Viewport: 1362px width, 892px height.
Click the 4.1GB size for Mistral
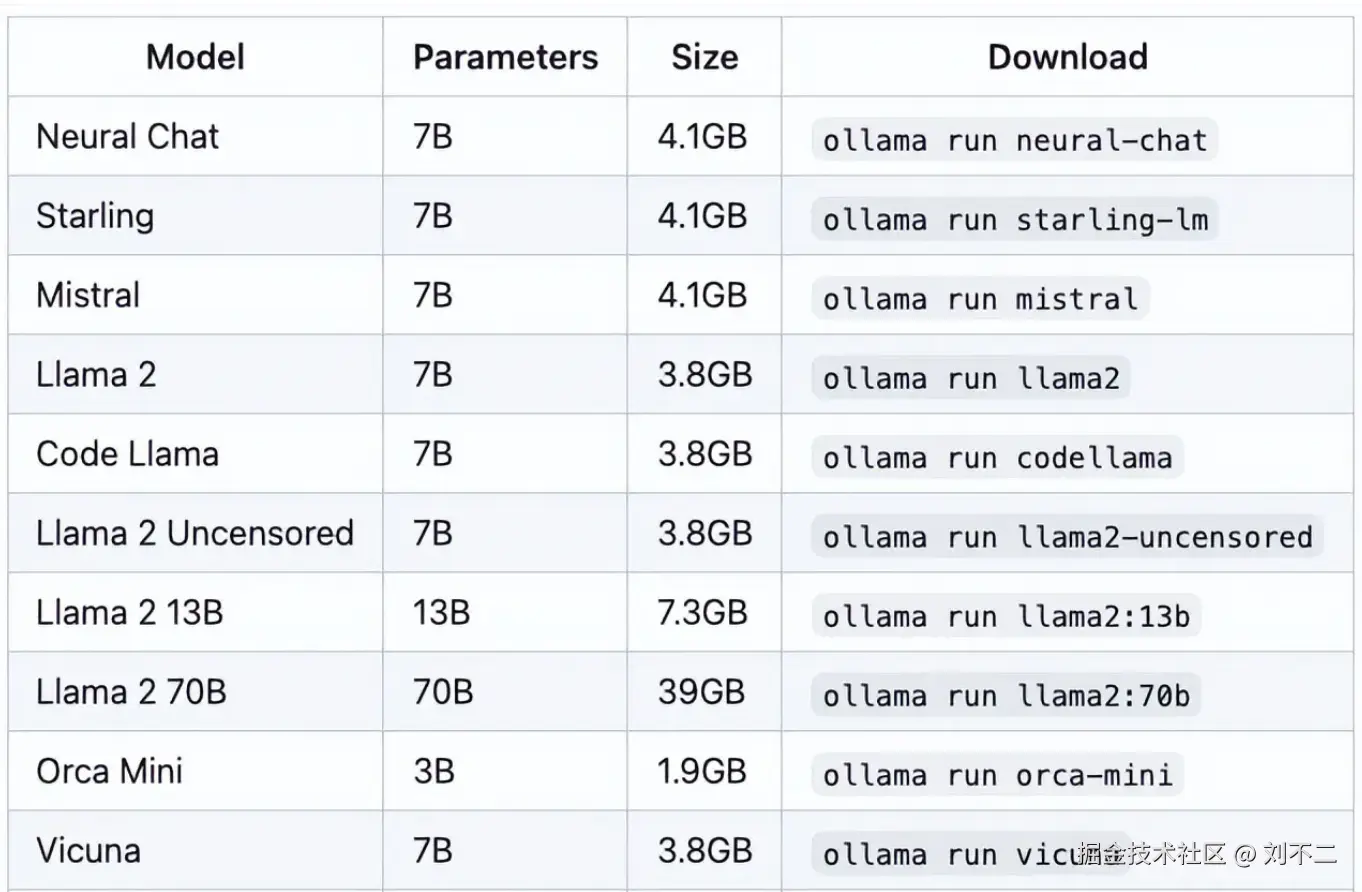(702, 295)
